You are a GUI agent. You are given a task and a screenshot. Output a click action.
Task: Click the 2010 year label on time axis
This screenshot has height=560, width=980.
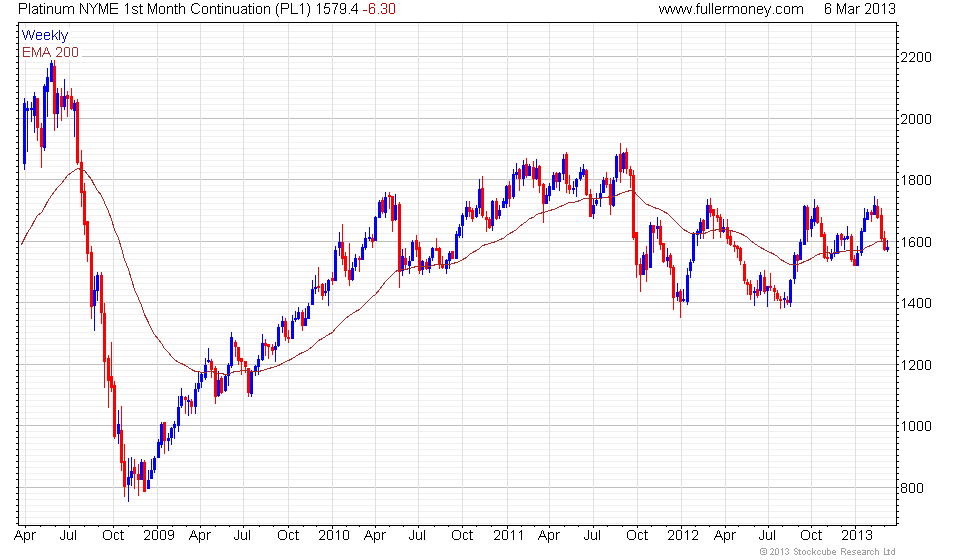coord(334,536)
